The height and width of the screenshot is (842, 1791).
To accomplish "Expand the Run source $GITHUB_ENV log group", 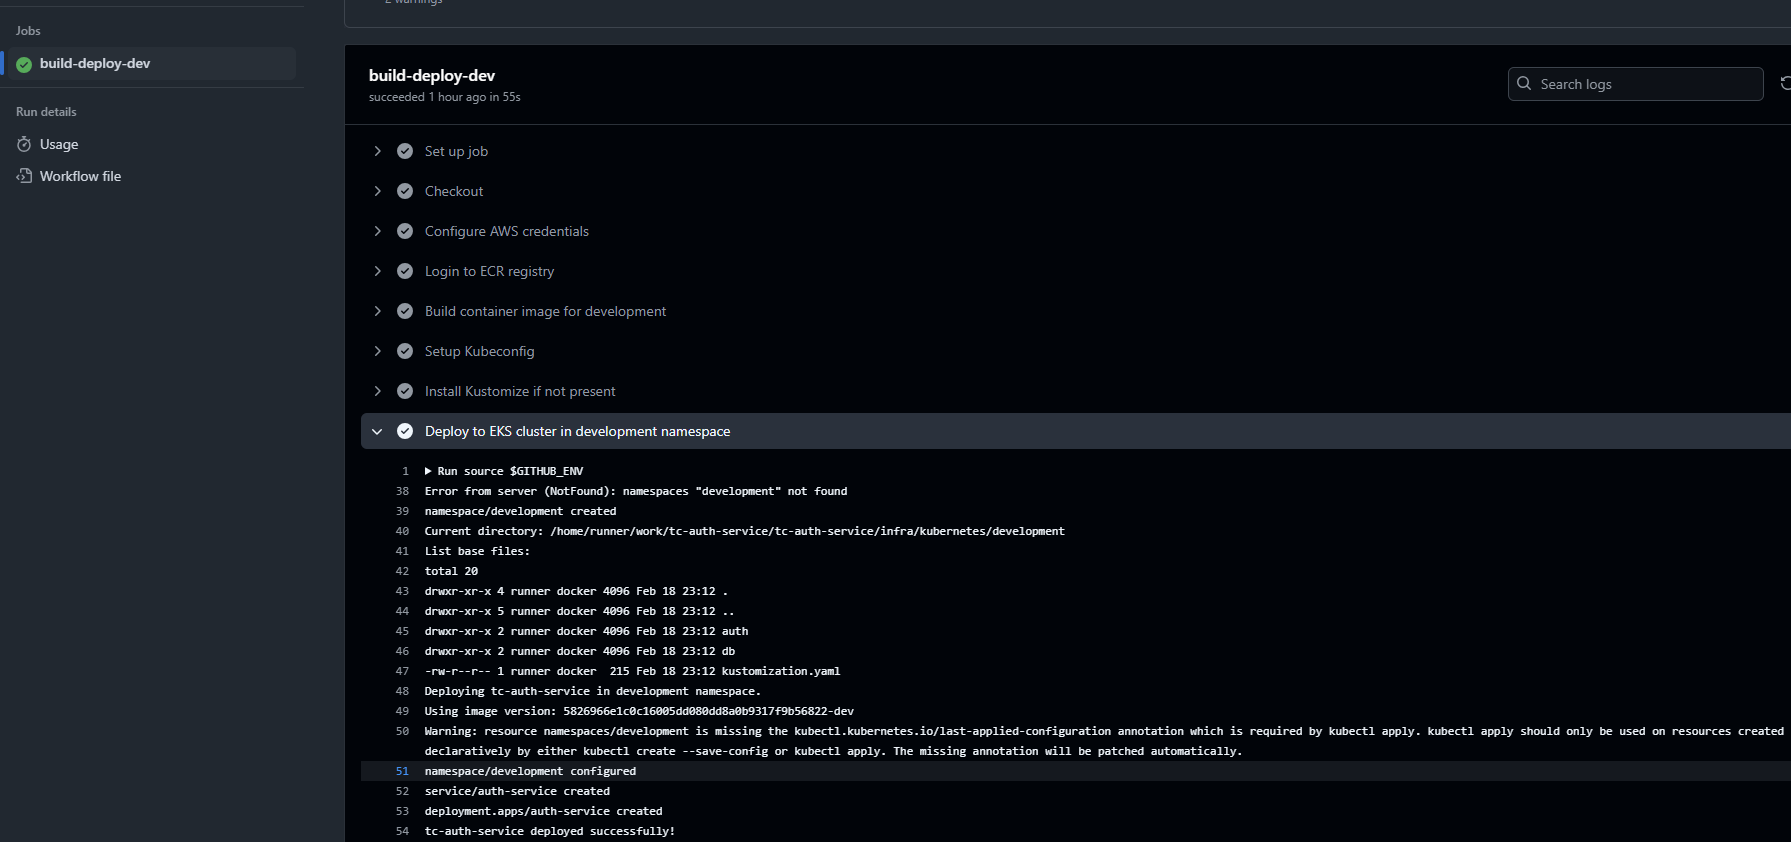I will (428, 471).
